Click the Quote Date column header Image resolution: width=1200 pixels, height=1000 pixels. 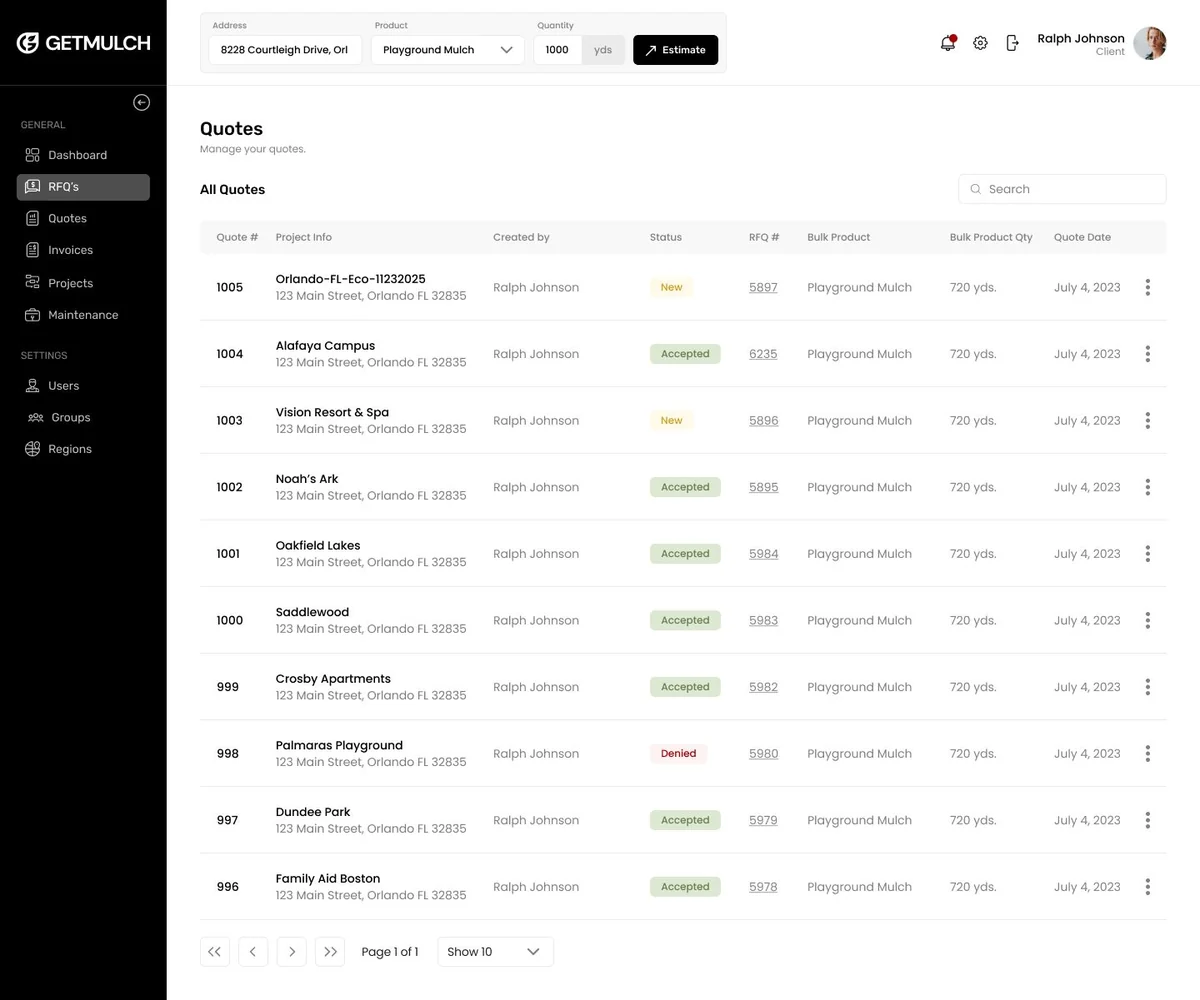1082,237
